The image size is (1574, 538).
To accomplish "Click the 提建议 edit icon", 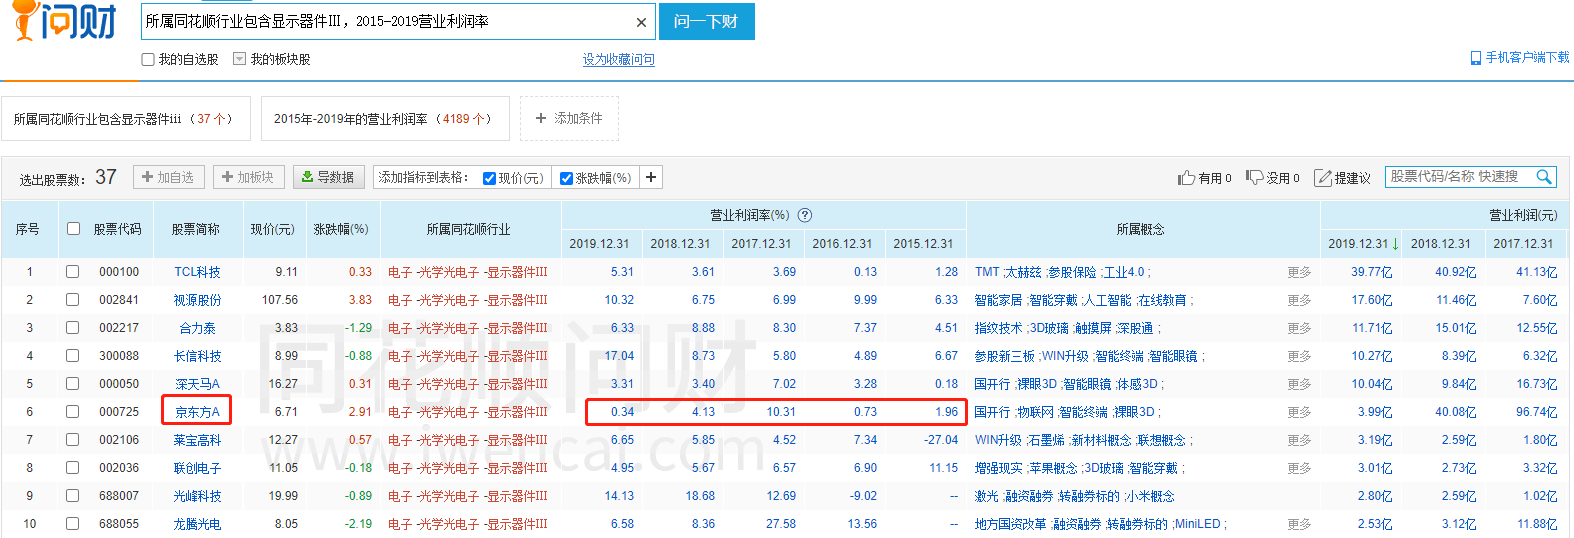I will (x=1323, y=177).
